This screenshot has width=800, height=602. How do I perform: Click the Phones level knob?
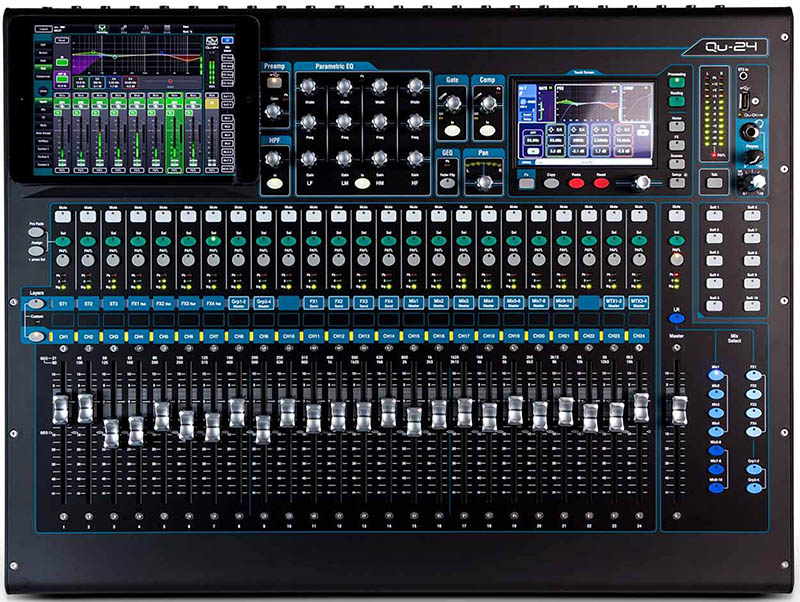[755, 157]
